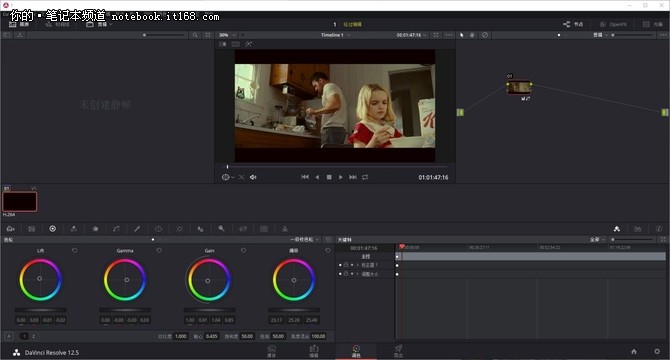Play the clip forward
Image resolution: width=670 pixels, height=360 pixels.
tap(341, 177)
